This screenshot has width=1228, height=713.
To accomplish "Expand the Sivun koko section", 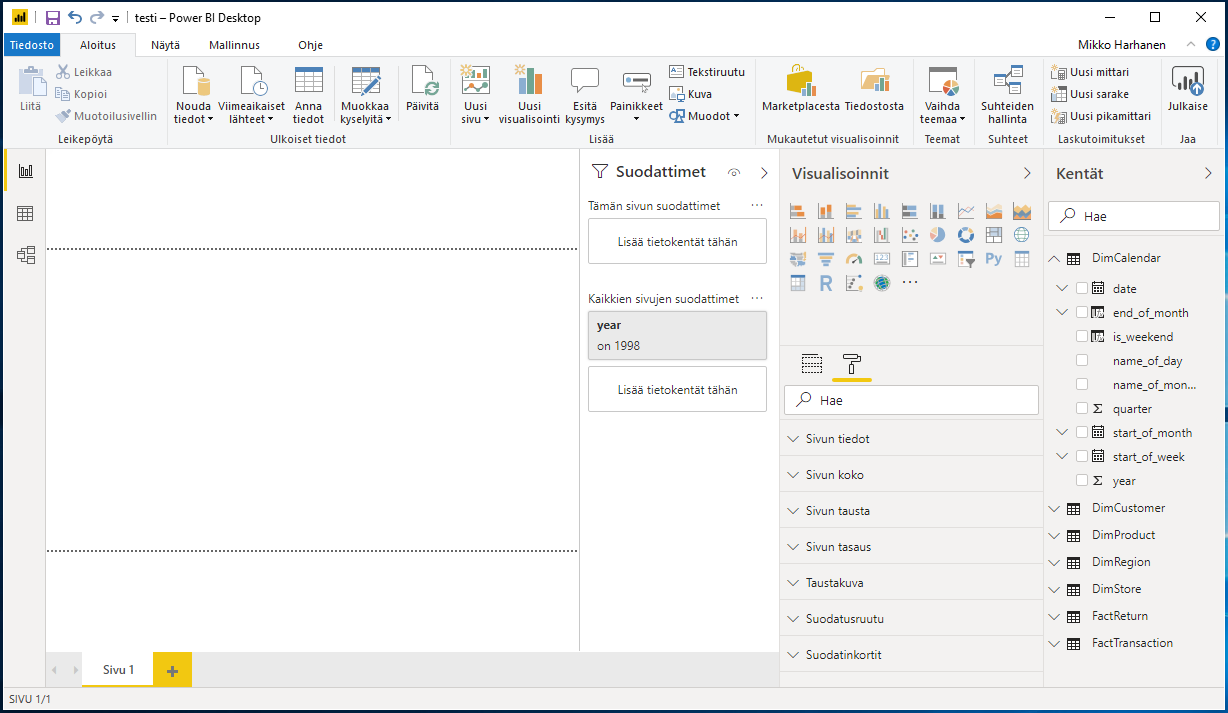I will [911, 475].
